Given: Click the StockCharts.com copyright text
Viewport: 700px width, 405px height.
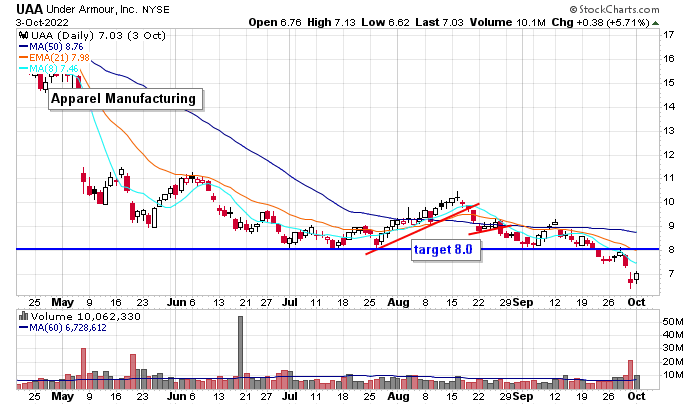Looking at the screenshot, I should click(615, 9).
